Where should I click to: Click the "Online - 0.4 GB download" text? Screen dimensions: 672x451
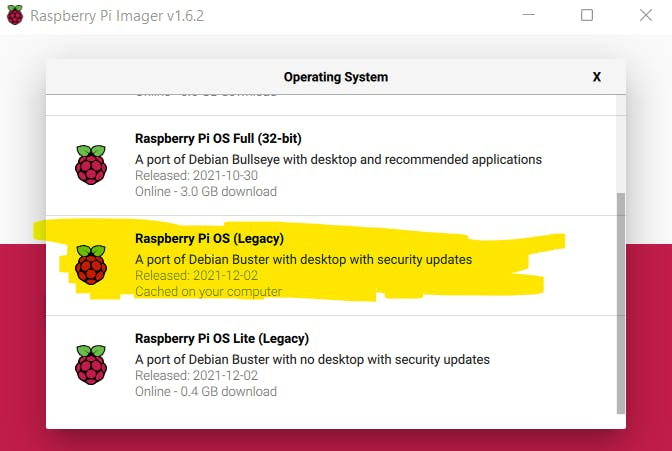(206, 391)
